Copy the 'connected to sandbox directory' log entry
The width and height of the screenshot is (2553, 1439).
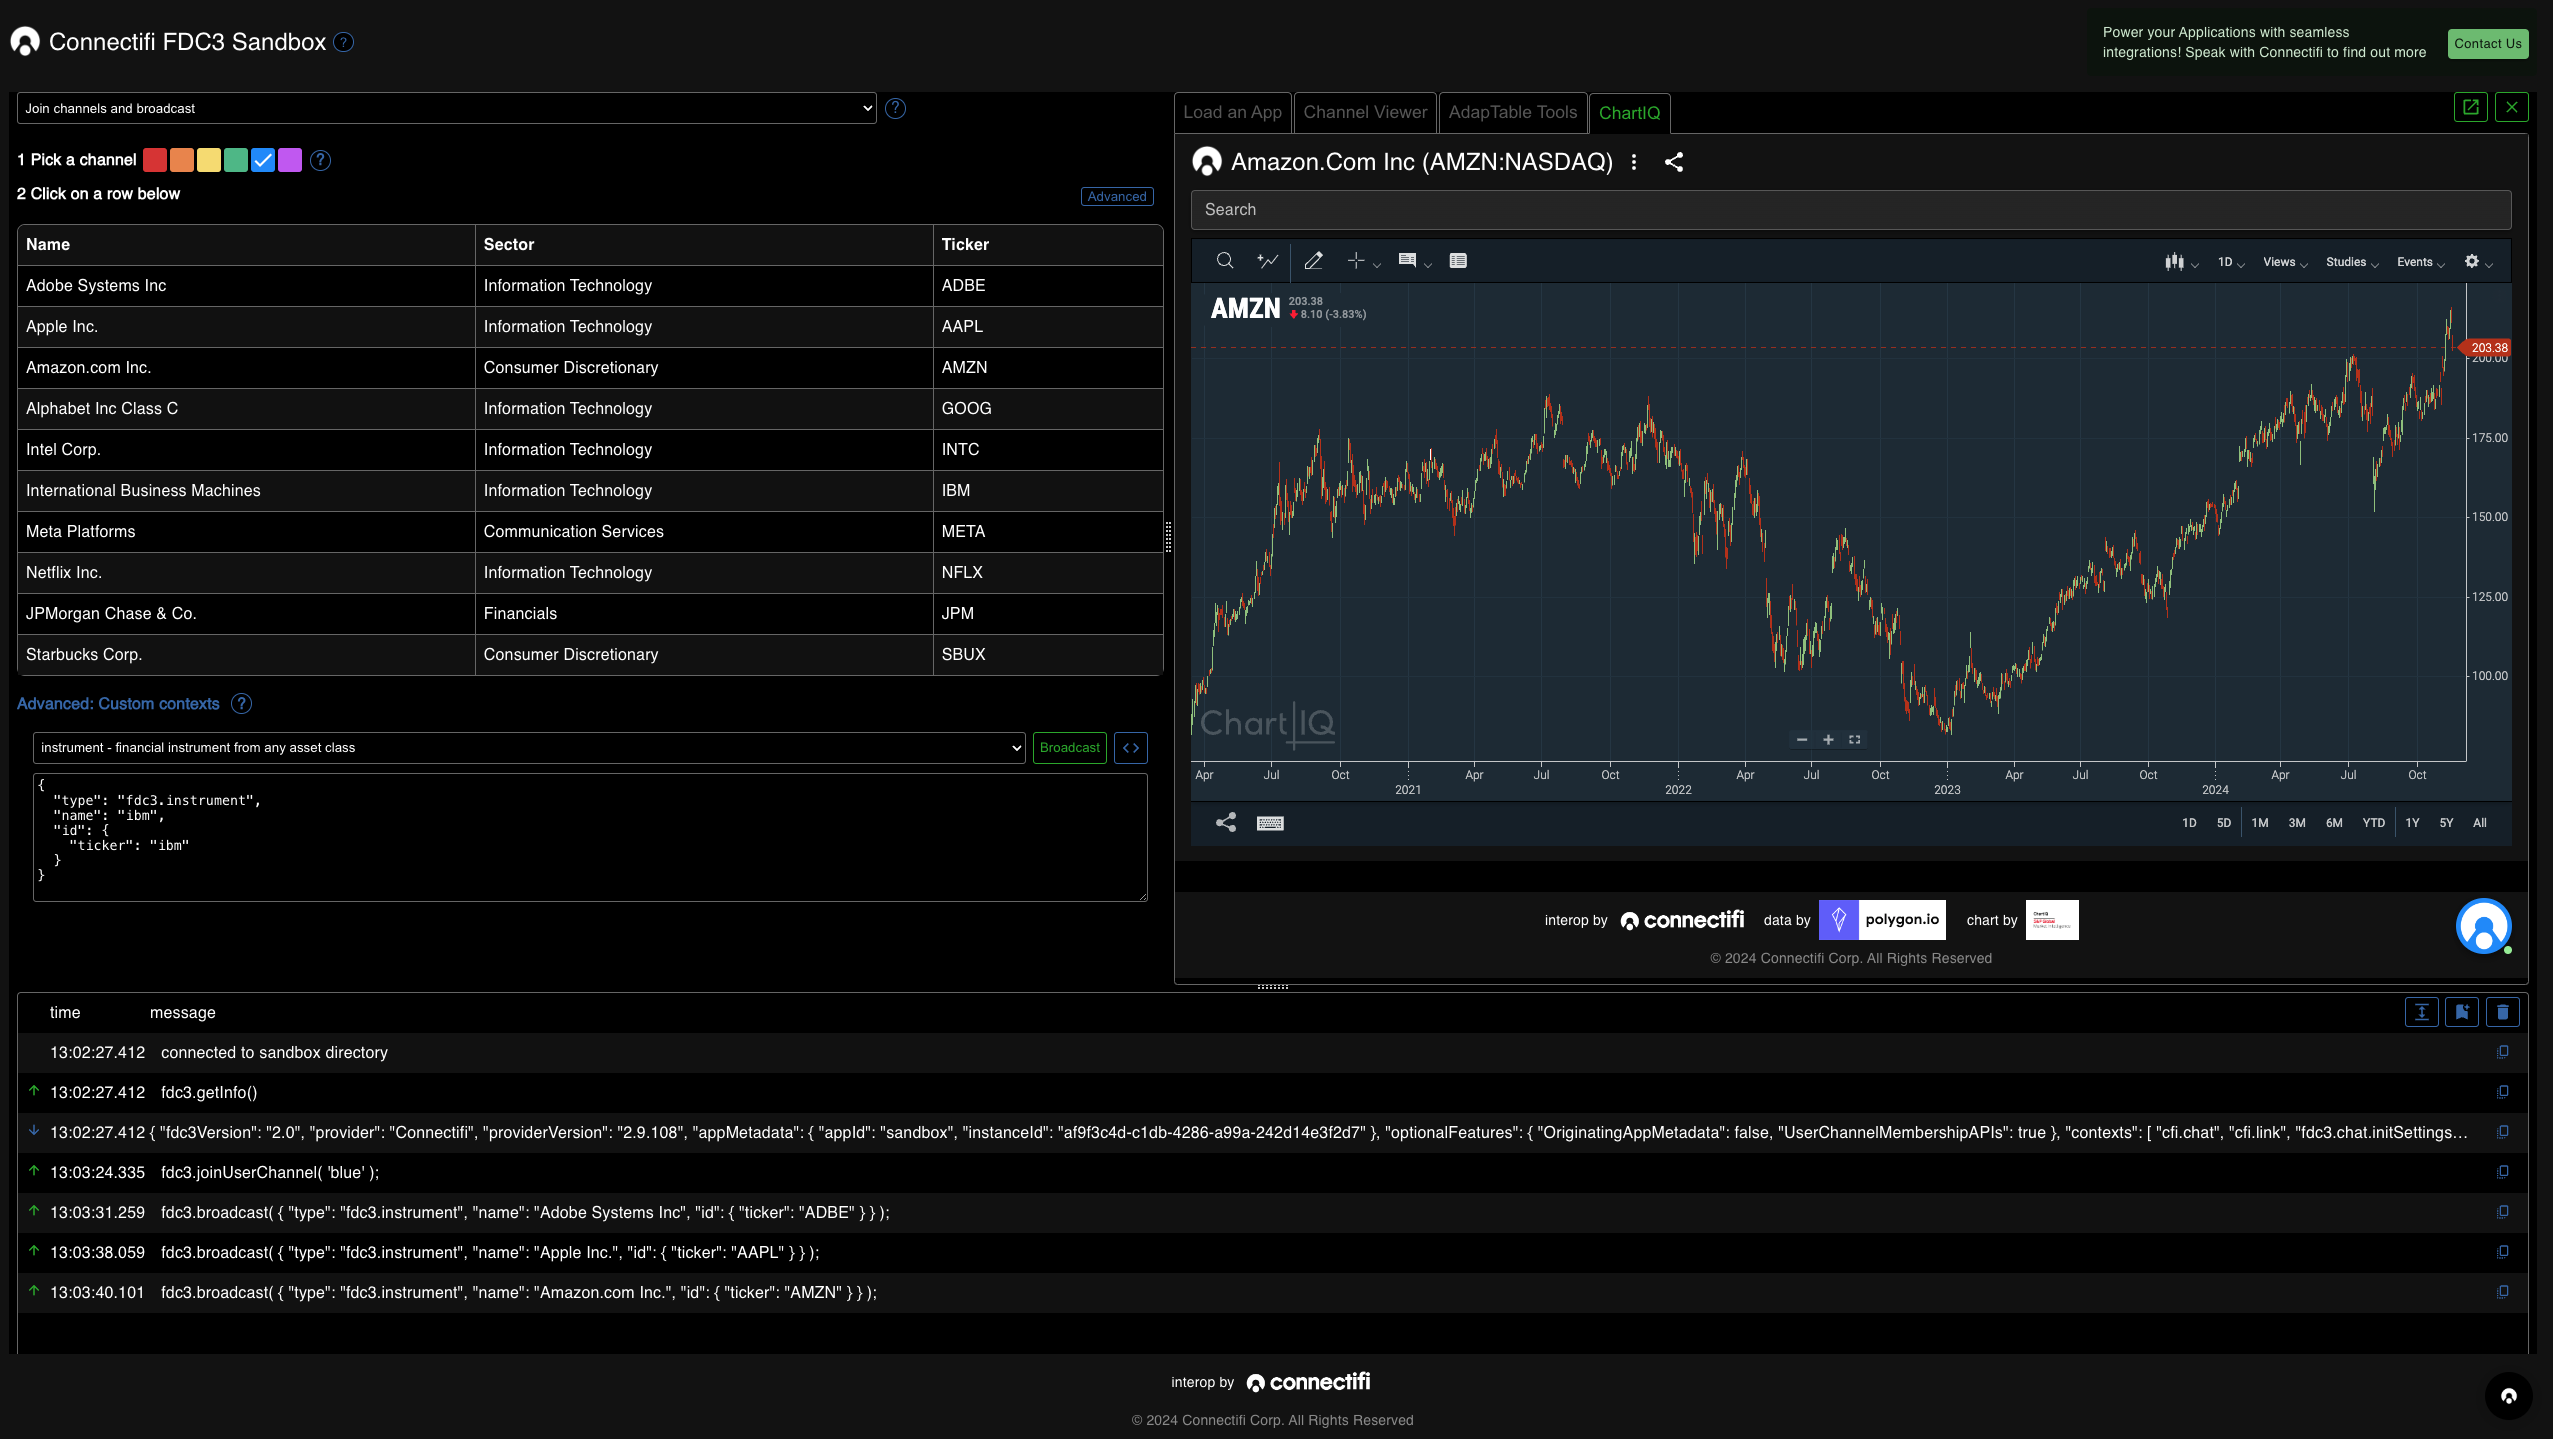[2503, 1052]
